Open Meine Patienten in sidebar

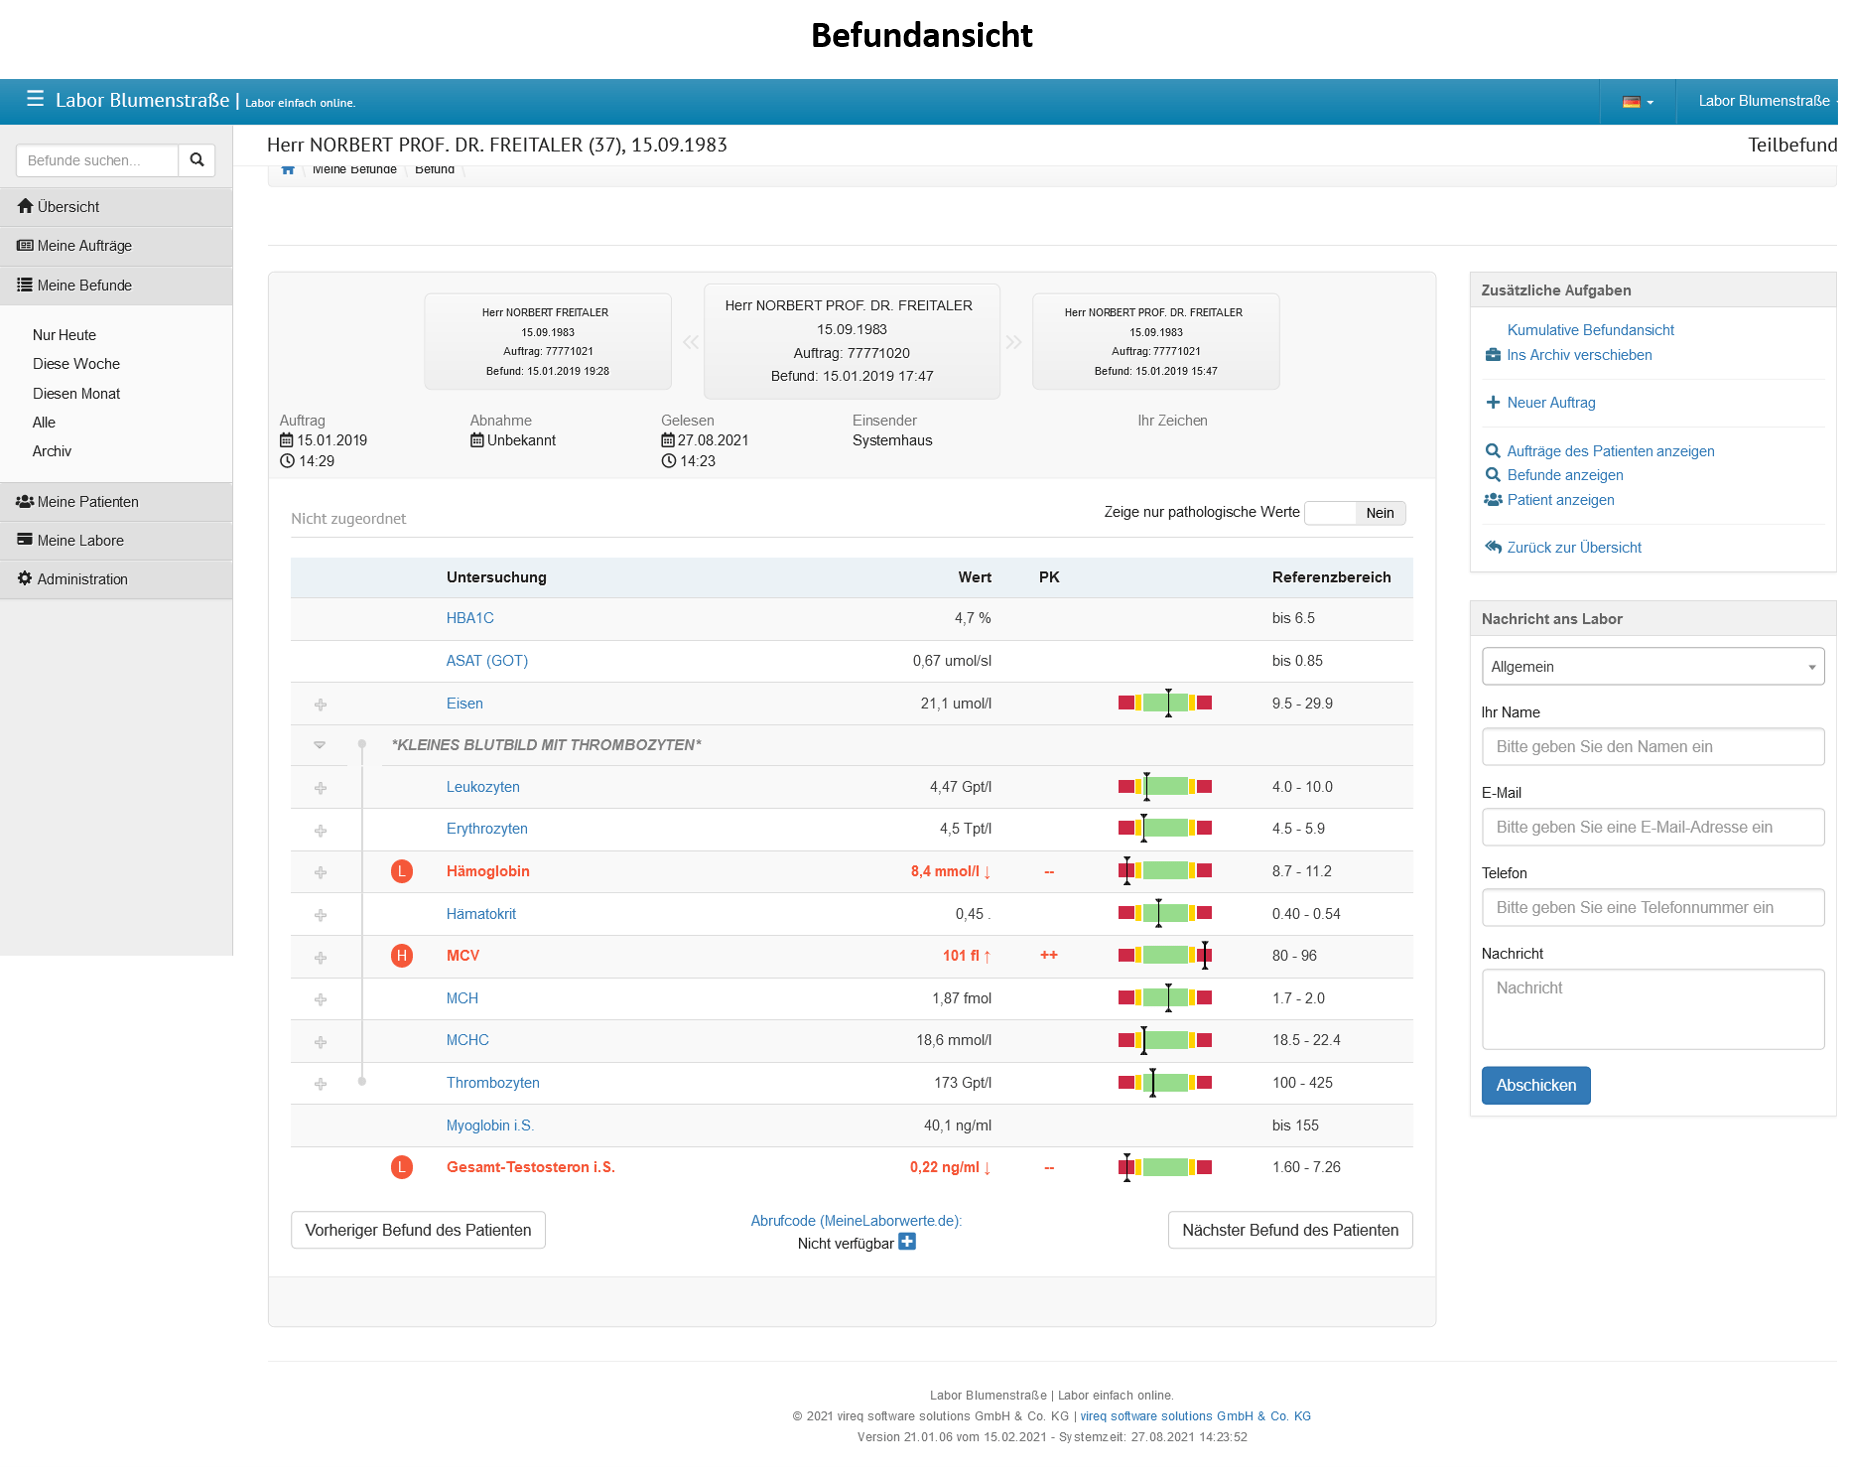pyautogui.click(x=88, y=502)
